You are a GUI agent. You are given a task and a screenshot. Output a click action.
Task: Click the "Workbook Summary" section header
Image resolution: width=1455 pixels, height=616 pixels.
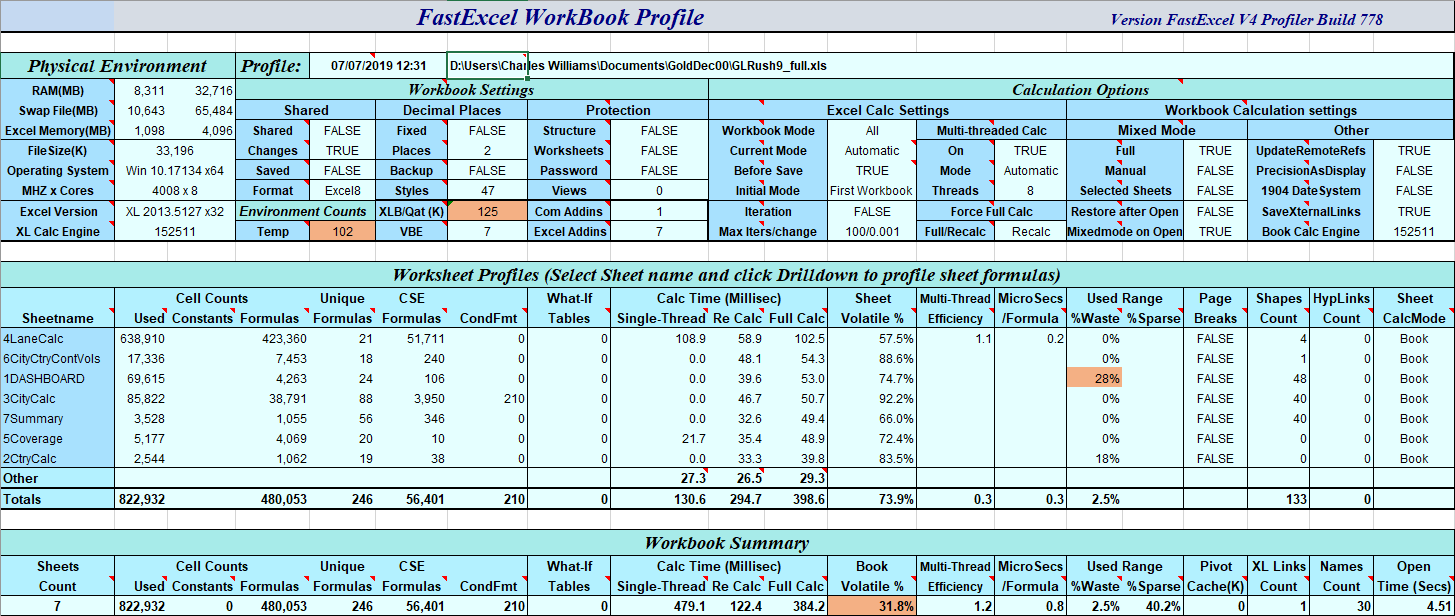tap(726, 543)
